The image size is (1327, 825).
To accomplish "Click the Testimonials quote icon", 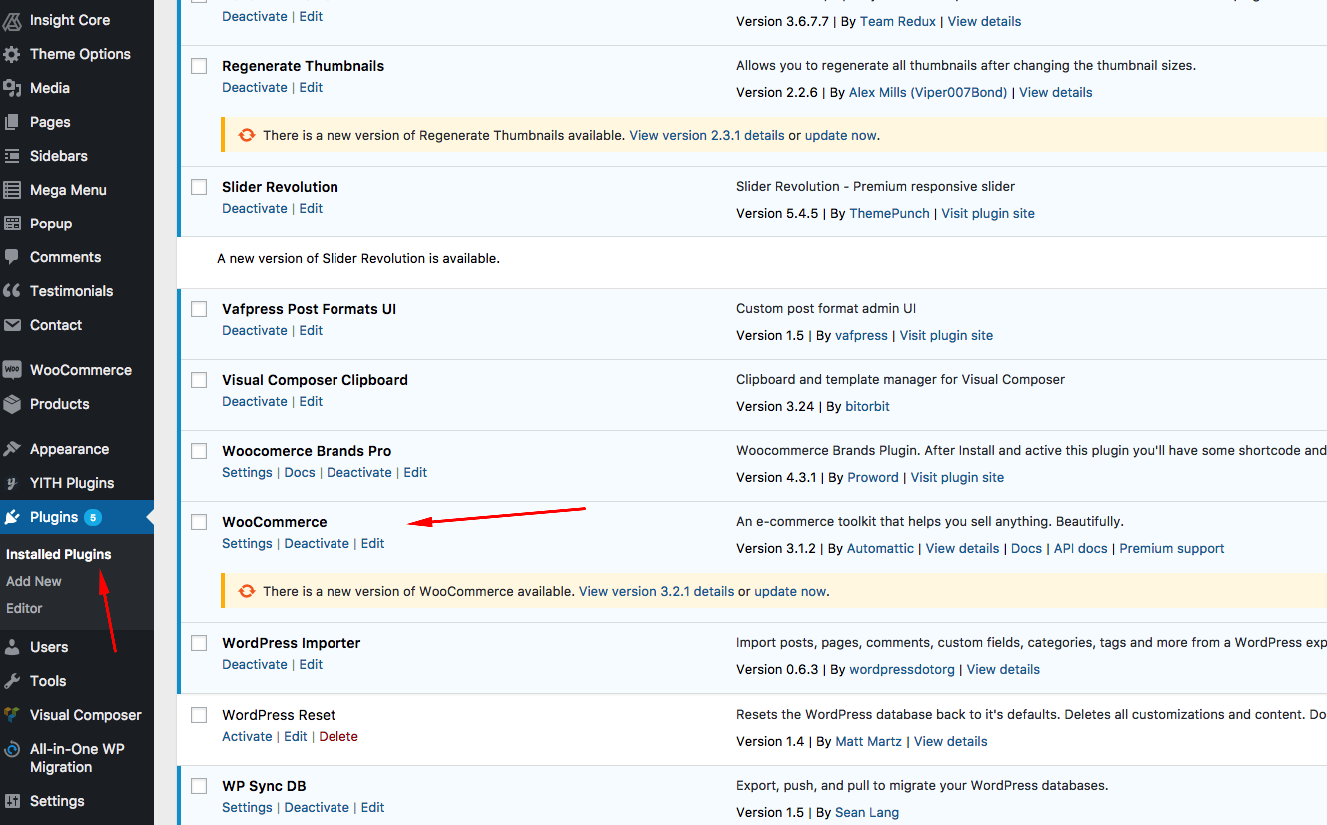I will 12,291.
